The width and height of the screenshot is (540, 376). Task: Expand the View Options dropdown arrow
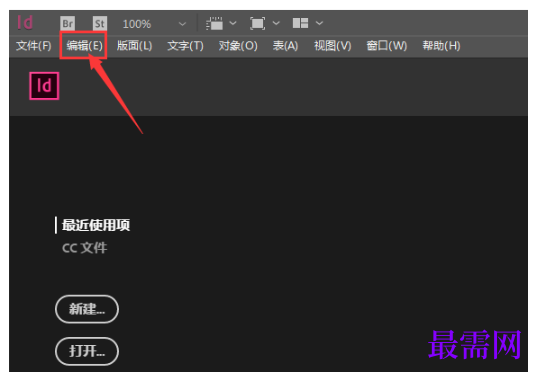coord(233,23)
